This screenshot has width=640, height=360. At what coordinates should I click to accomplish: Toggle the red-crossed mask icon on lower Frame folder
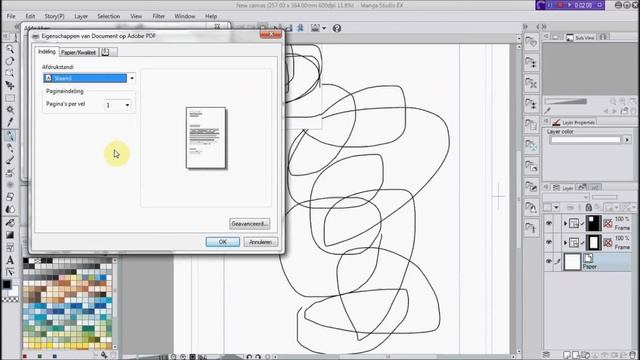(x=608, y=243)
